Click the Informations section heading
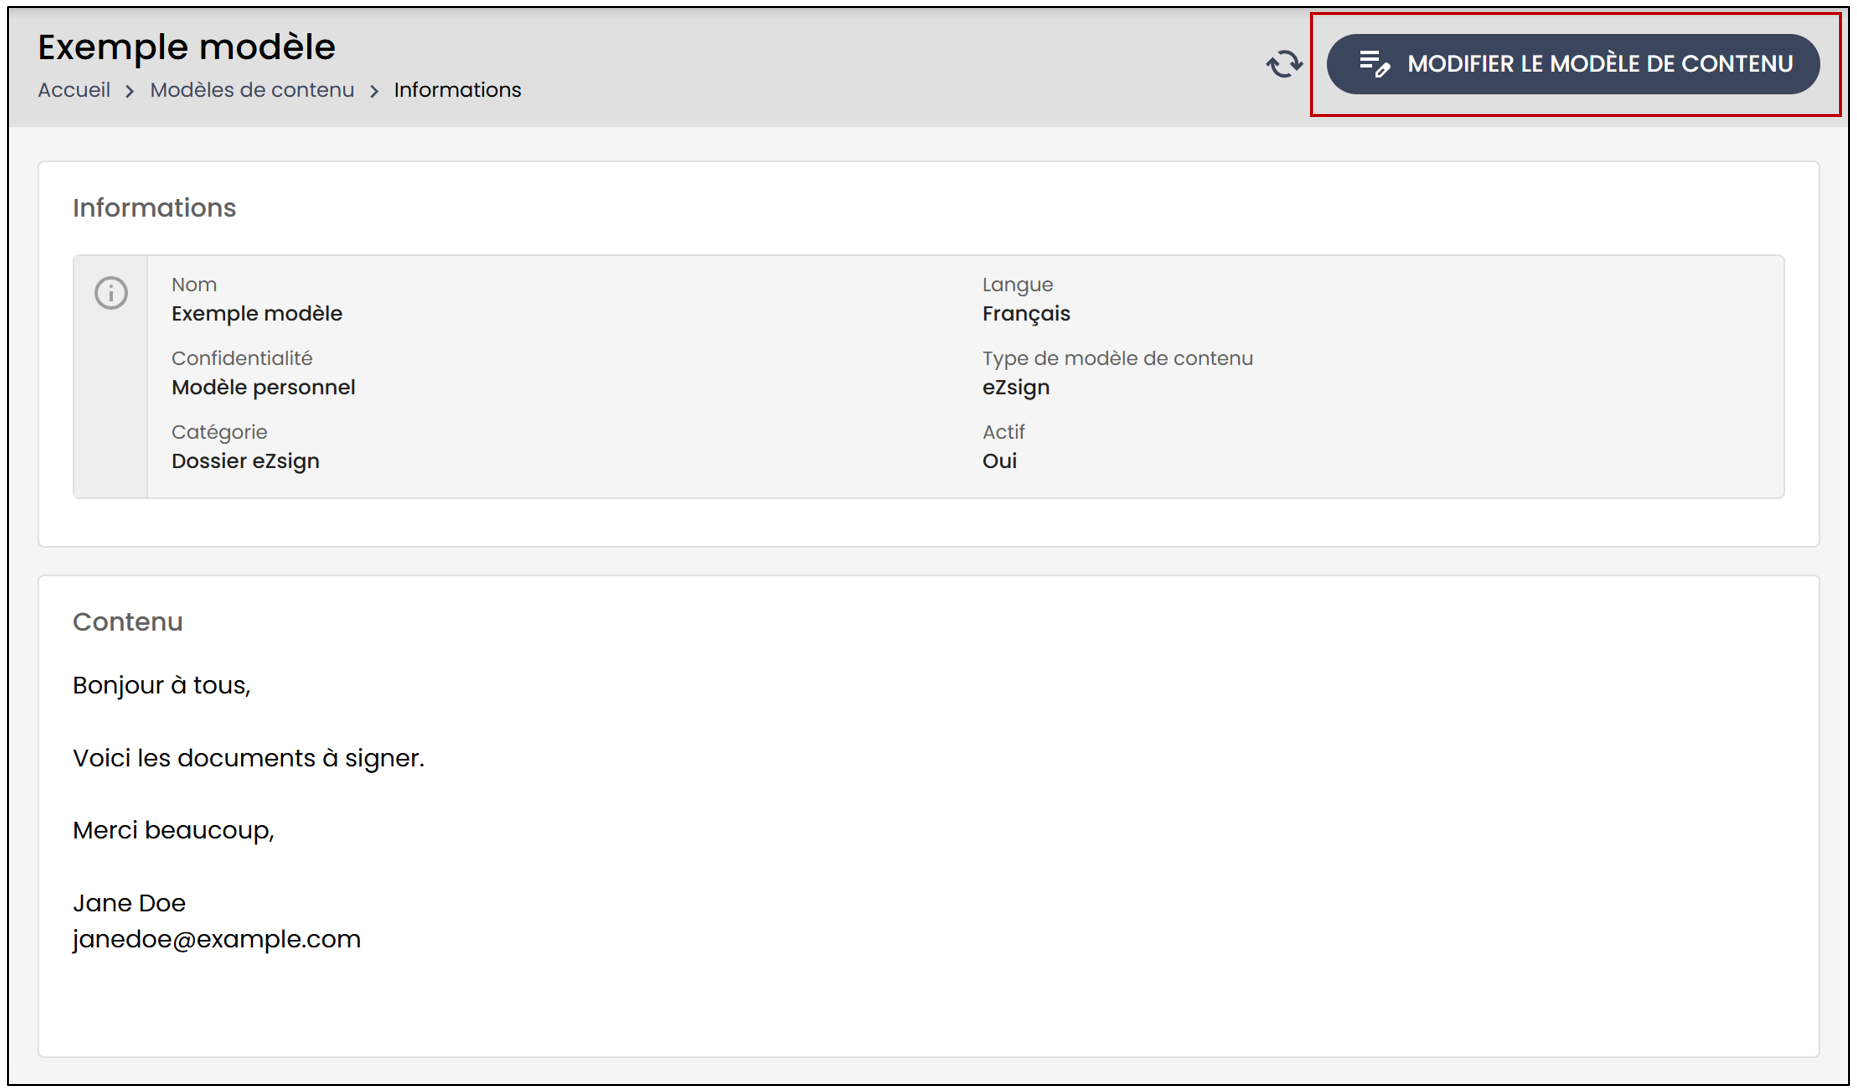1857x1092 pixels. click(x=154, y=208)
